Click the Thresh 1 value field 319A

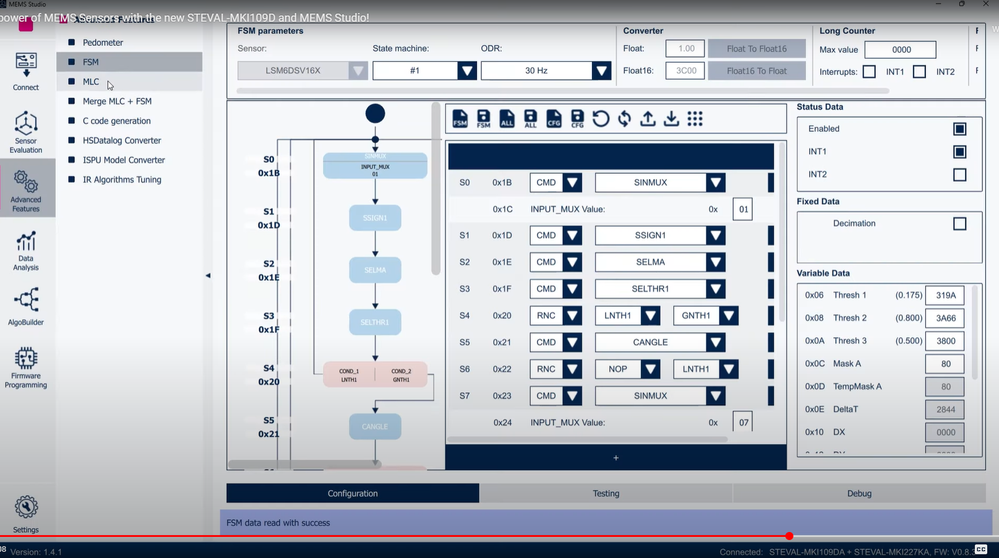coord(945,296)
